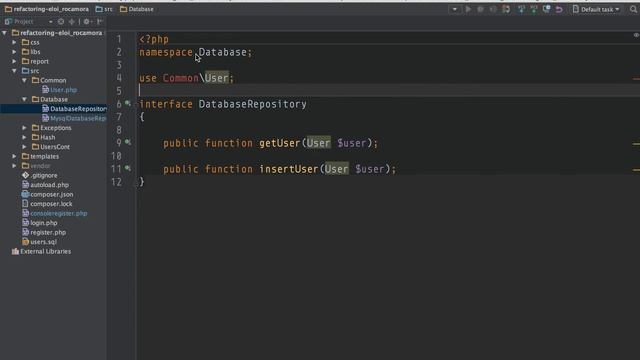Click line number 12 in the gutter
This screenshot has width=640, height=360.
[x=117, y=182]
